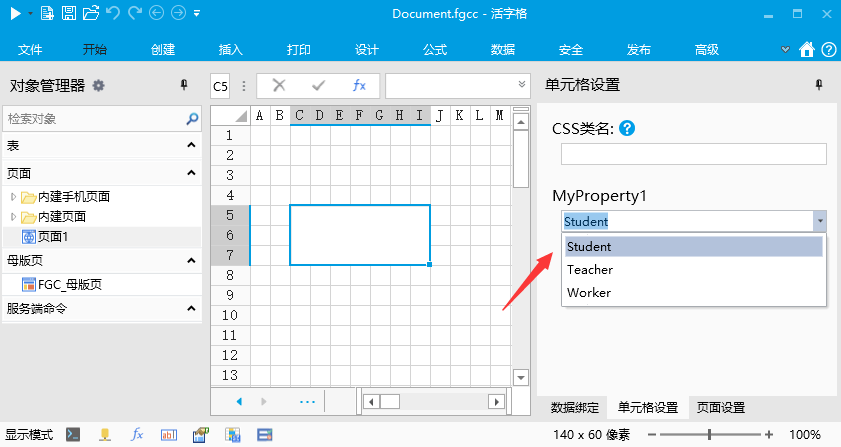The image size is (841, 447).
Task: Expand the 内建手机页面 folder
Action: [13, 197]
